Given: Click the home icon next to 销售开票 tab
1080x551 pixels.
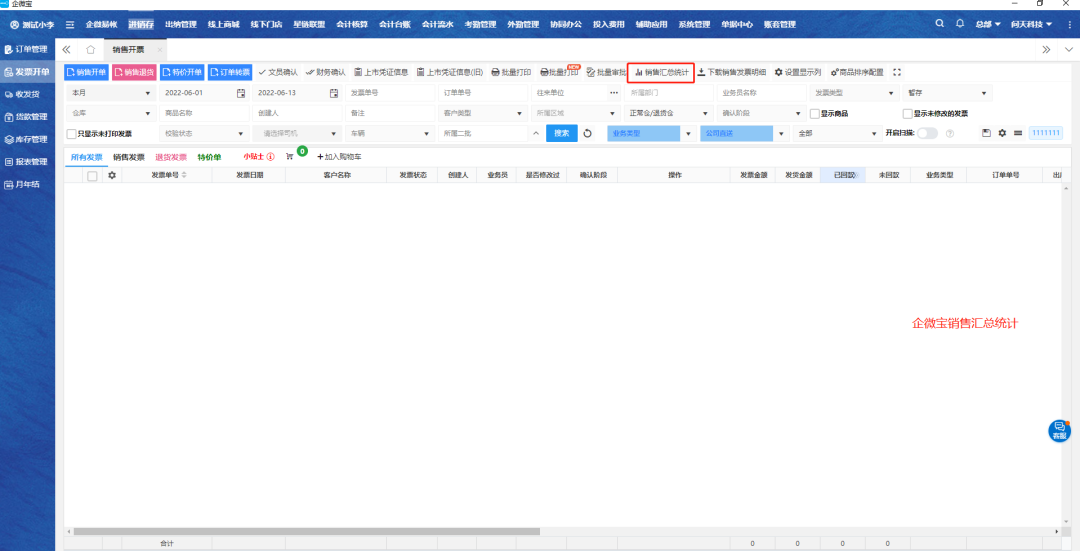Looking at the screenshot, I should click(x=90, y=49).
